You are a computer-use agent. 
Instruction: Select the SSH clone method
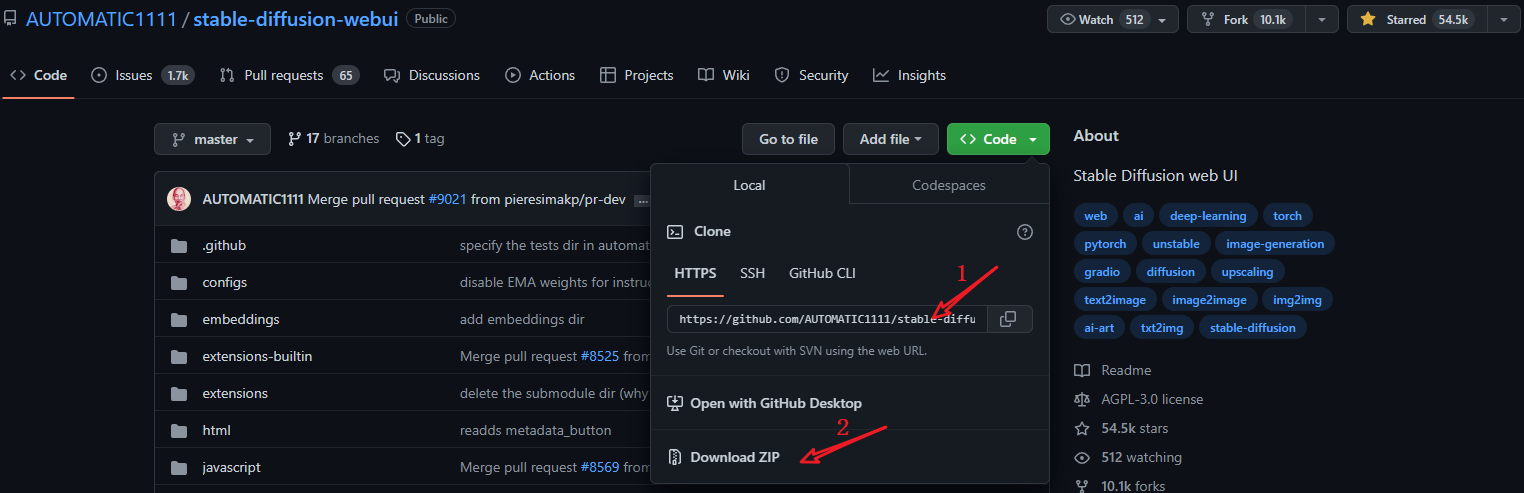pos(752,273)
